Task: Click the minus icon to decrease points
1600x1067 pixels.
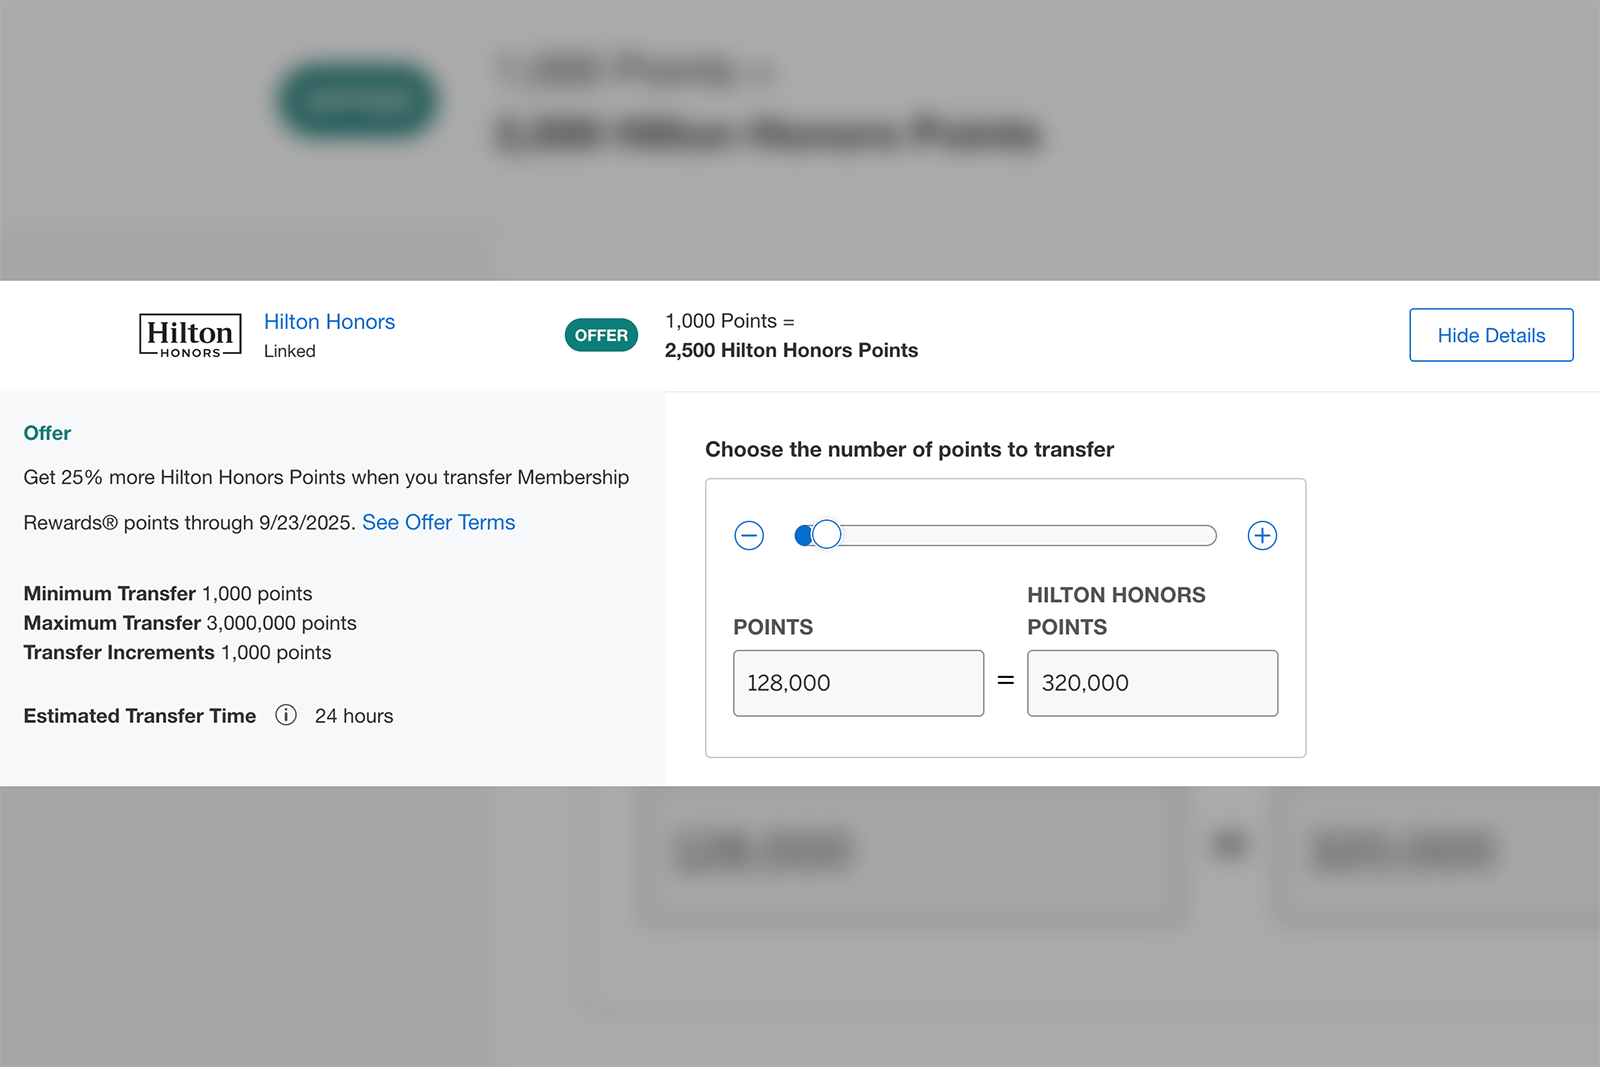Action: pyautogui.click(x=749, y=536)
